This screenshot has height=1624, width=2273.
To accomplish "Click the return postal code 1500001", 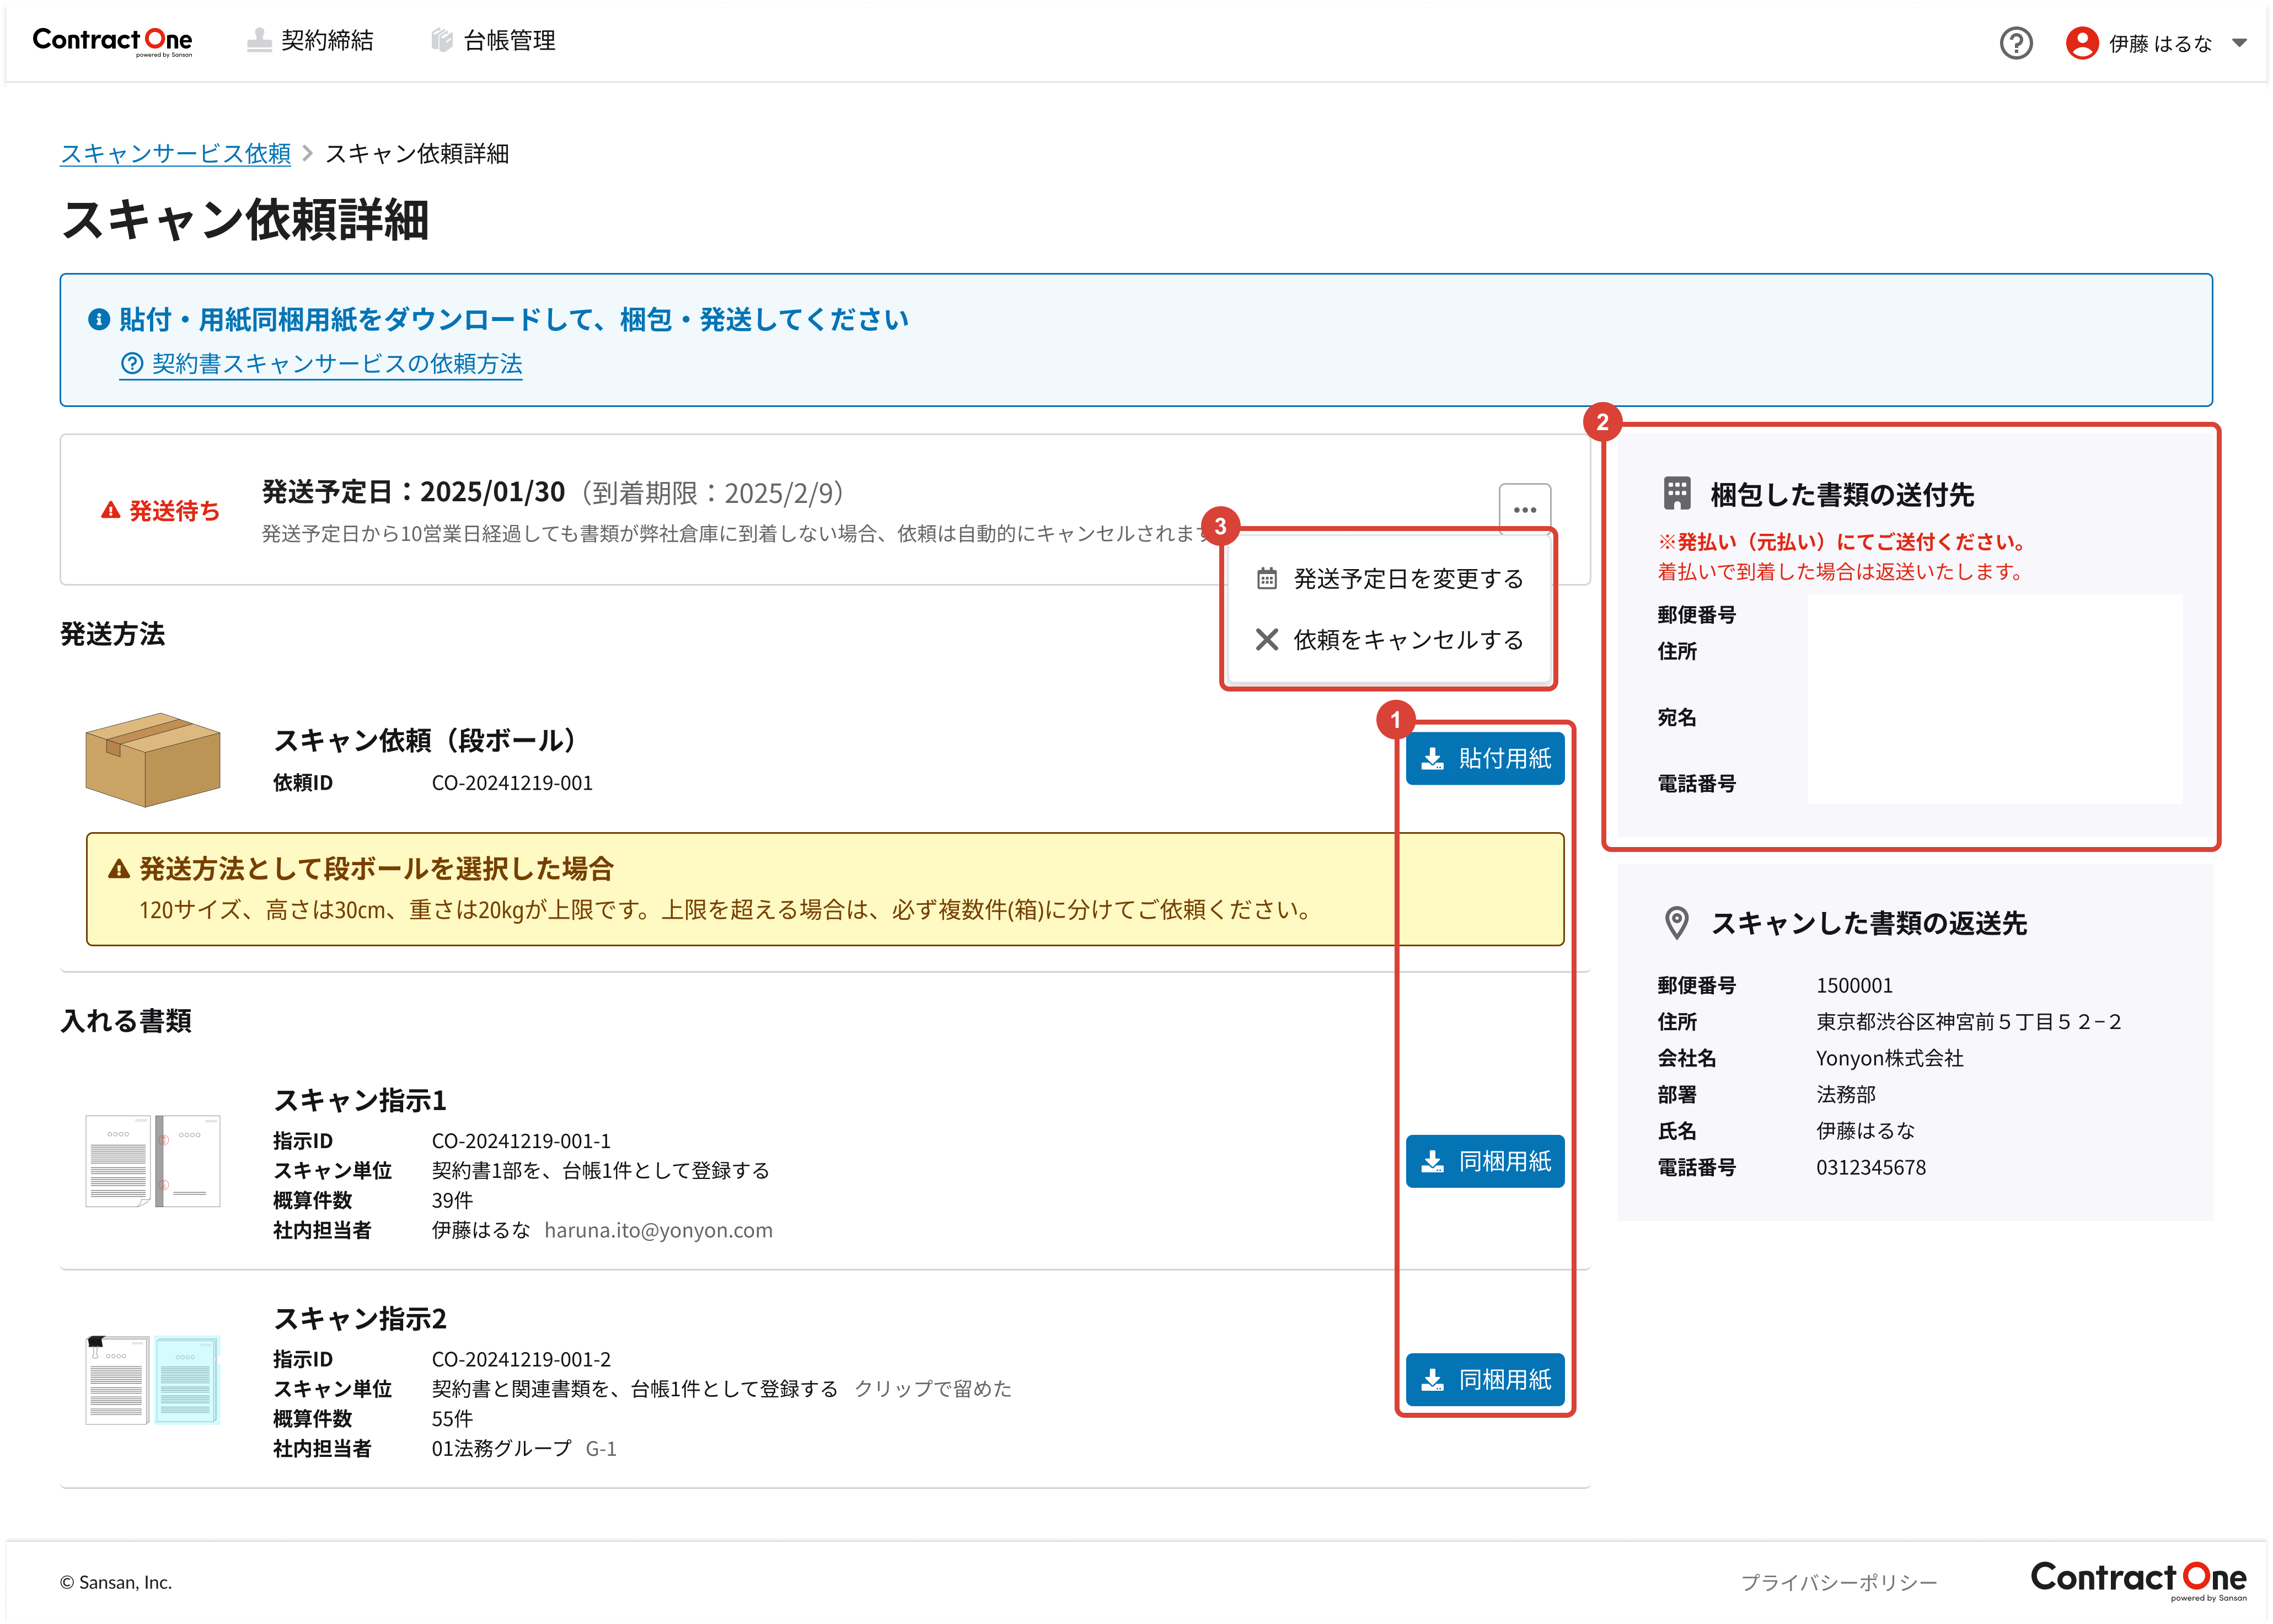I will click(1854, 985).
